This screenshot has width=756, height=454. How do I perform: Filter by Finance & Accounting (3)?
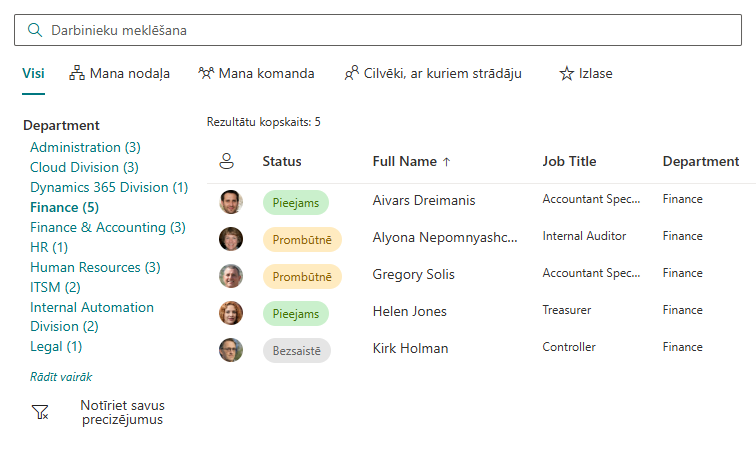[108, 227]
